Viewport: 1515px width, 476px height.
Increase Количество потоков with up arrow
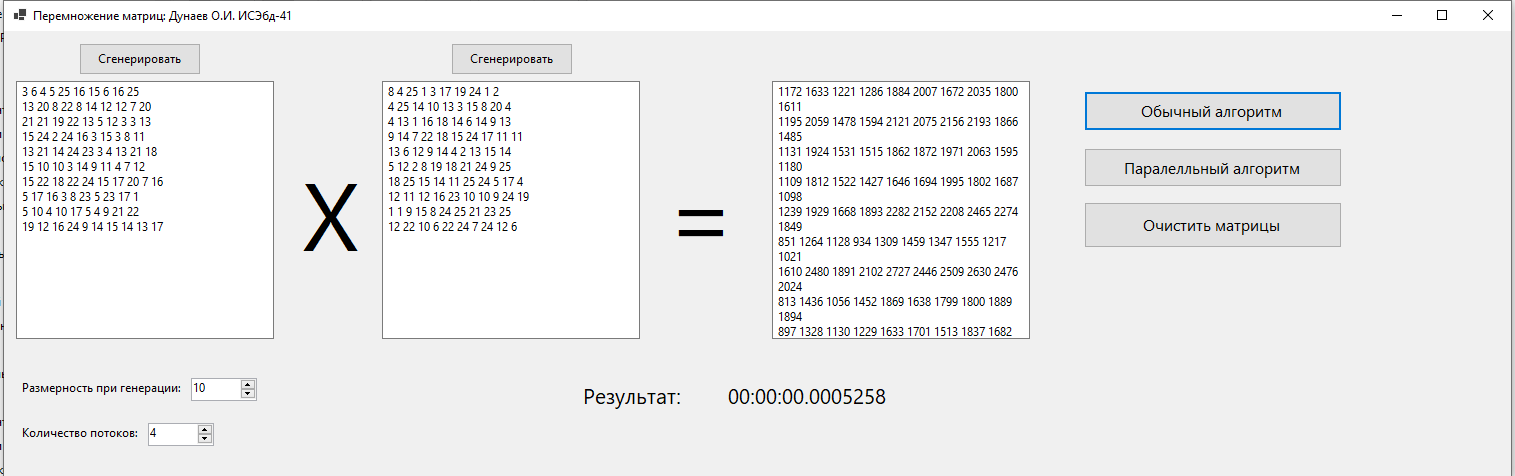tap(204, 429)
